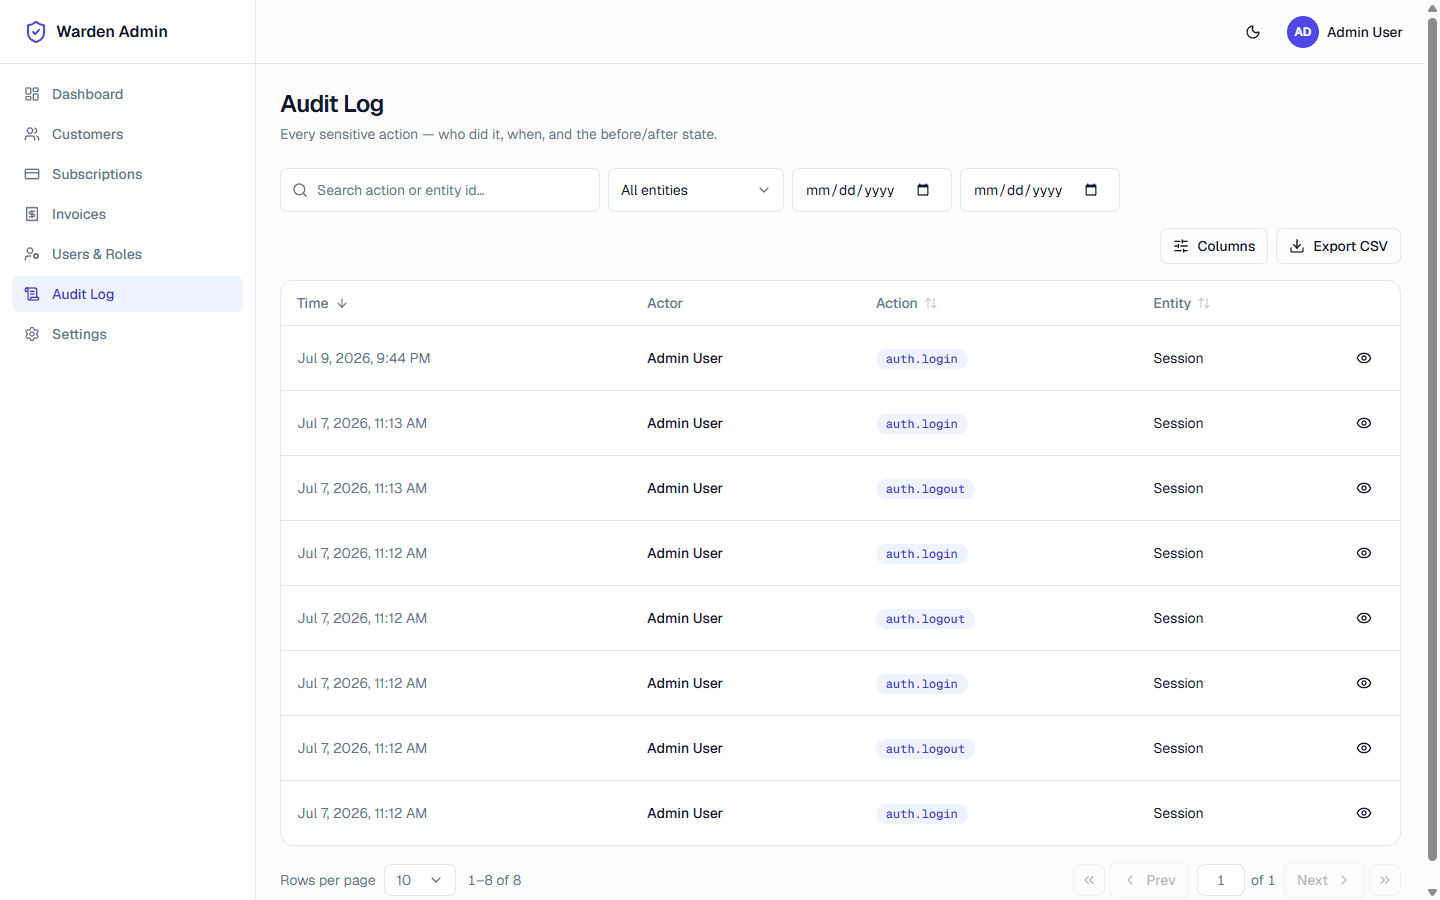The image size is (1440, 900).
Task: Go to Customers in the sidebar
Action: coord(127,134)
